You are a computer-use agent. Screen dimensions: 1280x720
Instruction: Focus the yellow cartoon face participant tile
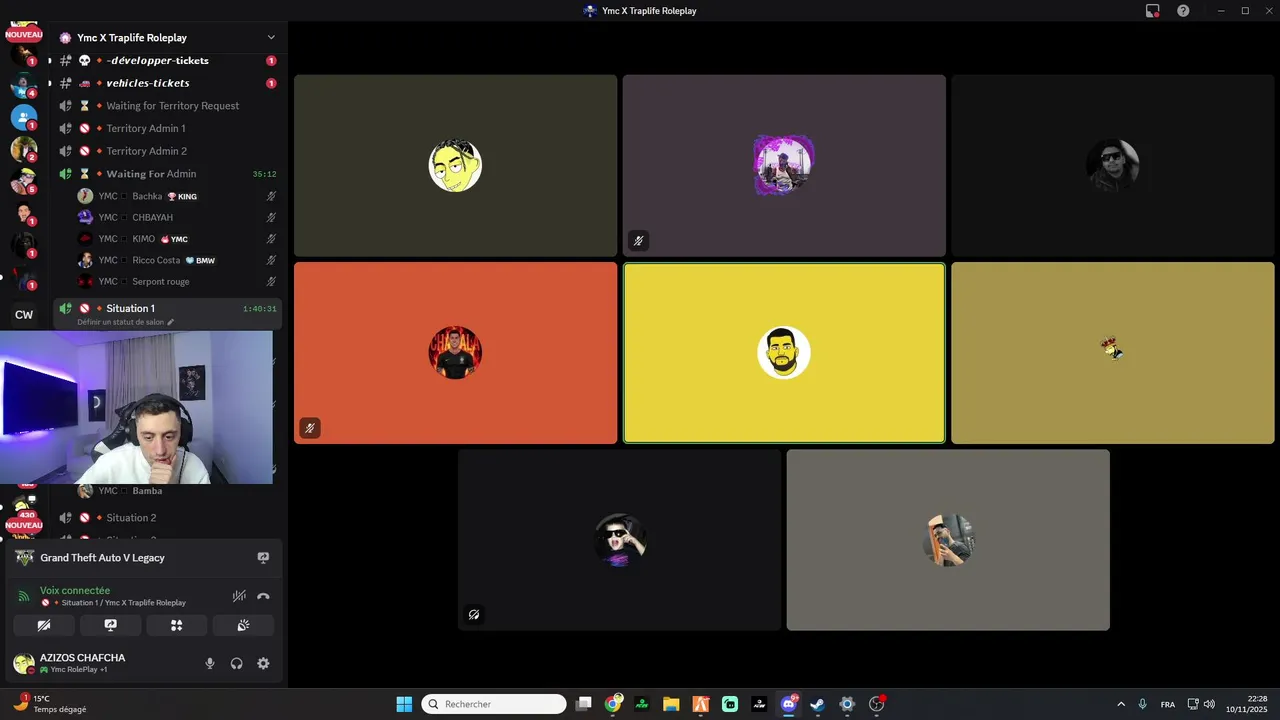point(455,165)
